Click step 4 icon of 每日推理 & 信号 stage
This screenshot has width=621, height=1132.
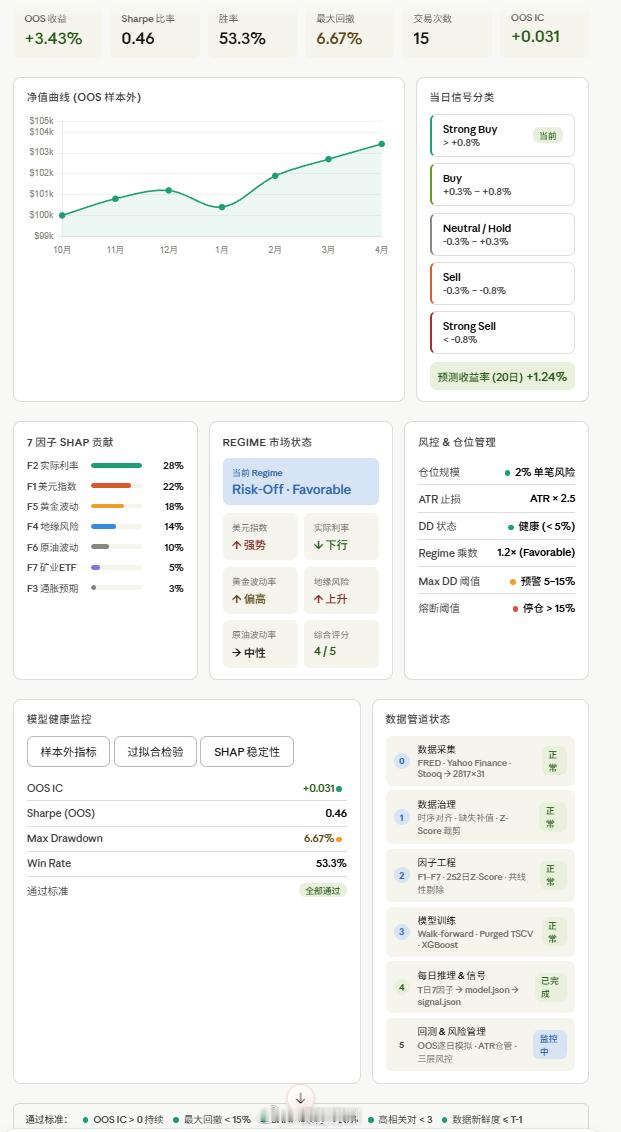pyautogui.click(x=402, y=987)
